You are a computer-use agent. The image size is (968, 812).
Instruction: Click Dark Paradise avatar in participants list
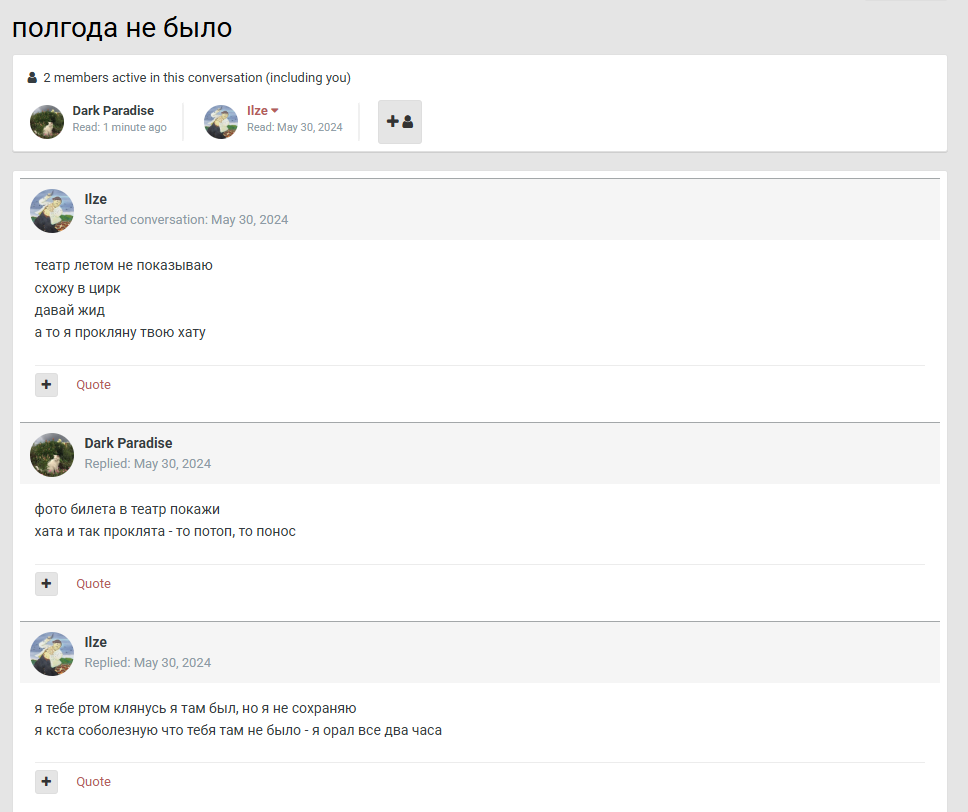click(x=47, y=121)
